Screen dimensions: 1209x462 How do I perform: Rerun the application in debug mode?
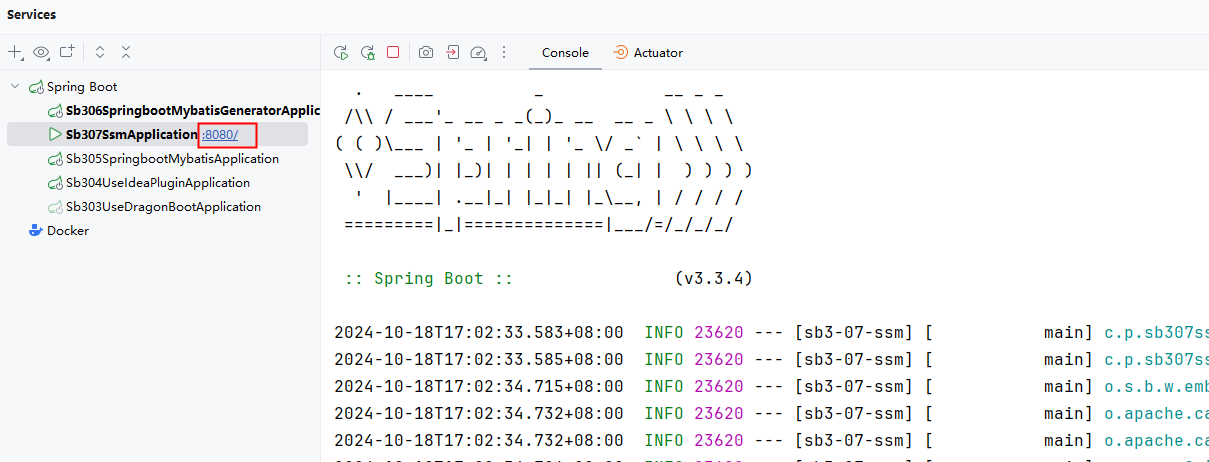(x=367, y=52)
